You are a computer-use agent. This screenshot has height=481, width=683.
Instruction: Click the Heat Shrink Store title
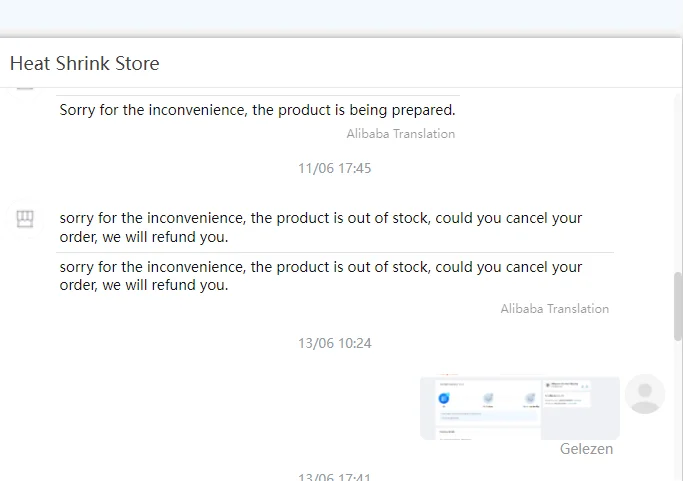tap(84, 64)
